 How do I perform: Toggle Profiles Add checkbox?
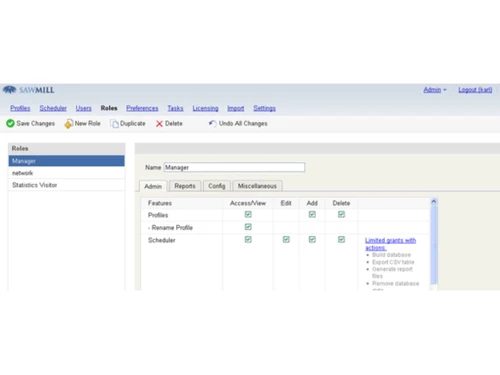click(312, 214)
